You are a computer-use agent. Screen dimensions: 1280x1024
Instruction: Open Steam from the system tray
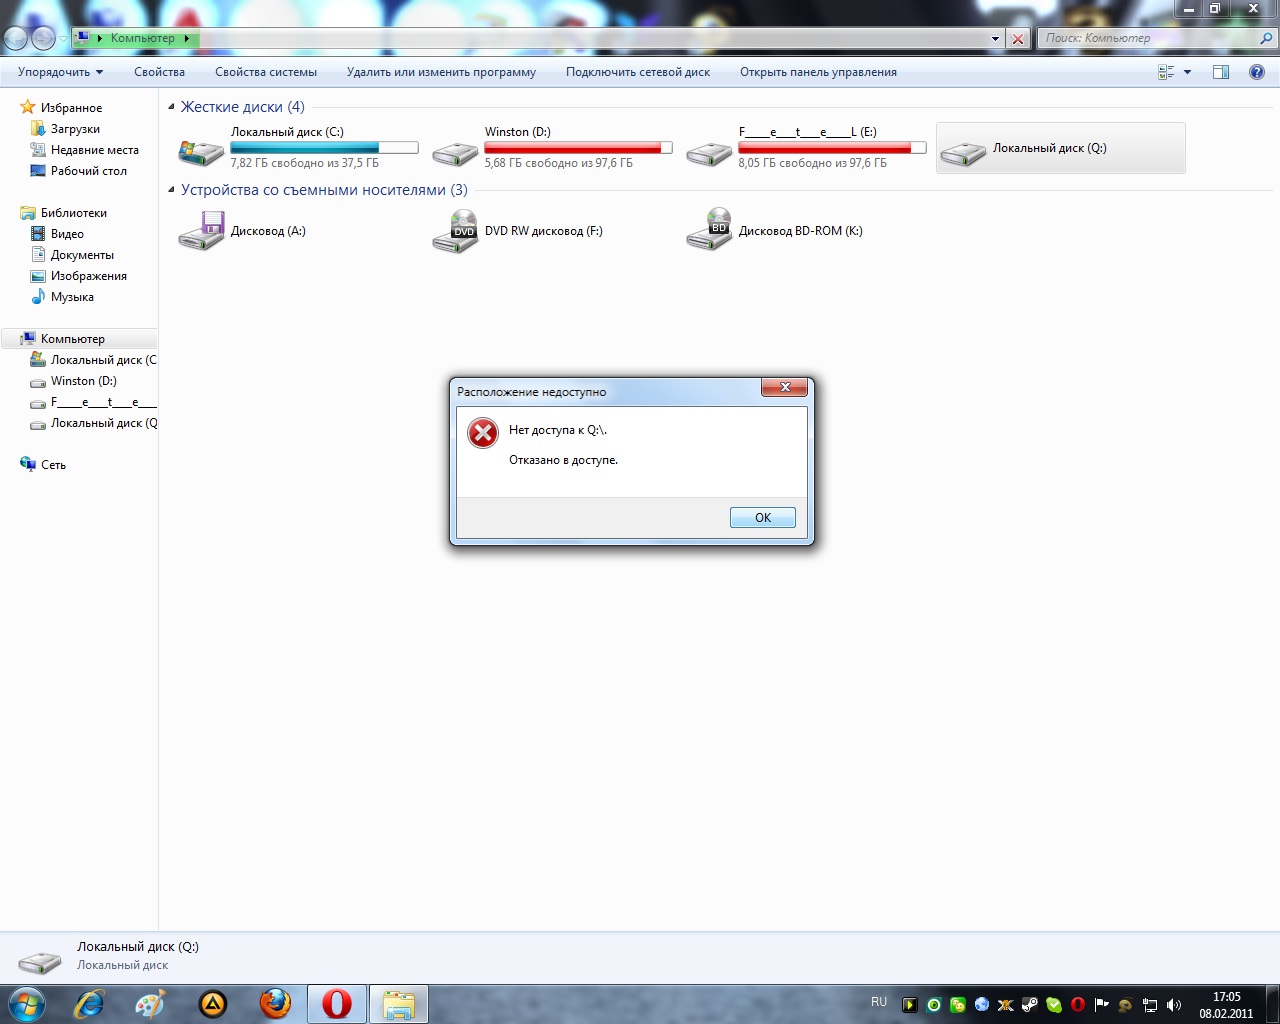[x=1030, y=1005]
